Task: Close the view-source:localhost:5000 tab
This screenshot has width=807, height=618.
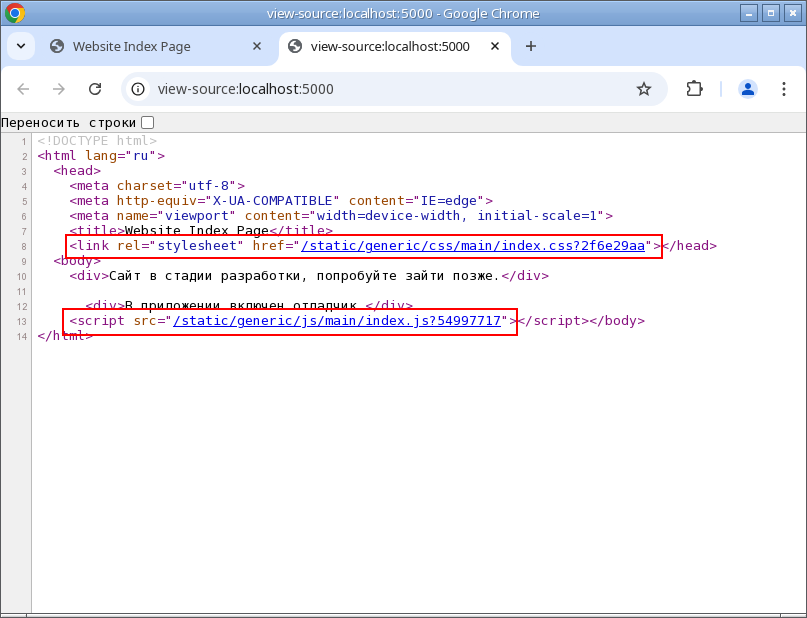Action: click(x=495, y=46)
